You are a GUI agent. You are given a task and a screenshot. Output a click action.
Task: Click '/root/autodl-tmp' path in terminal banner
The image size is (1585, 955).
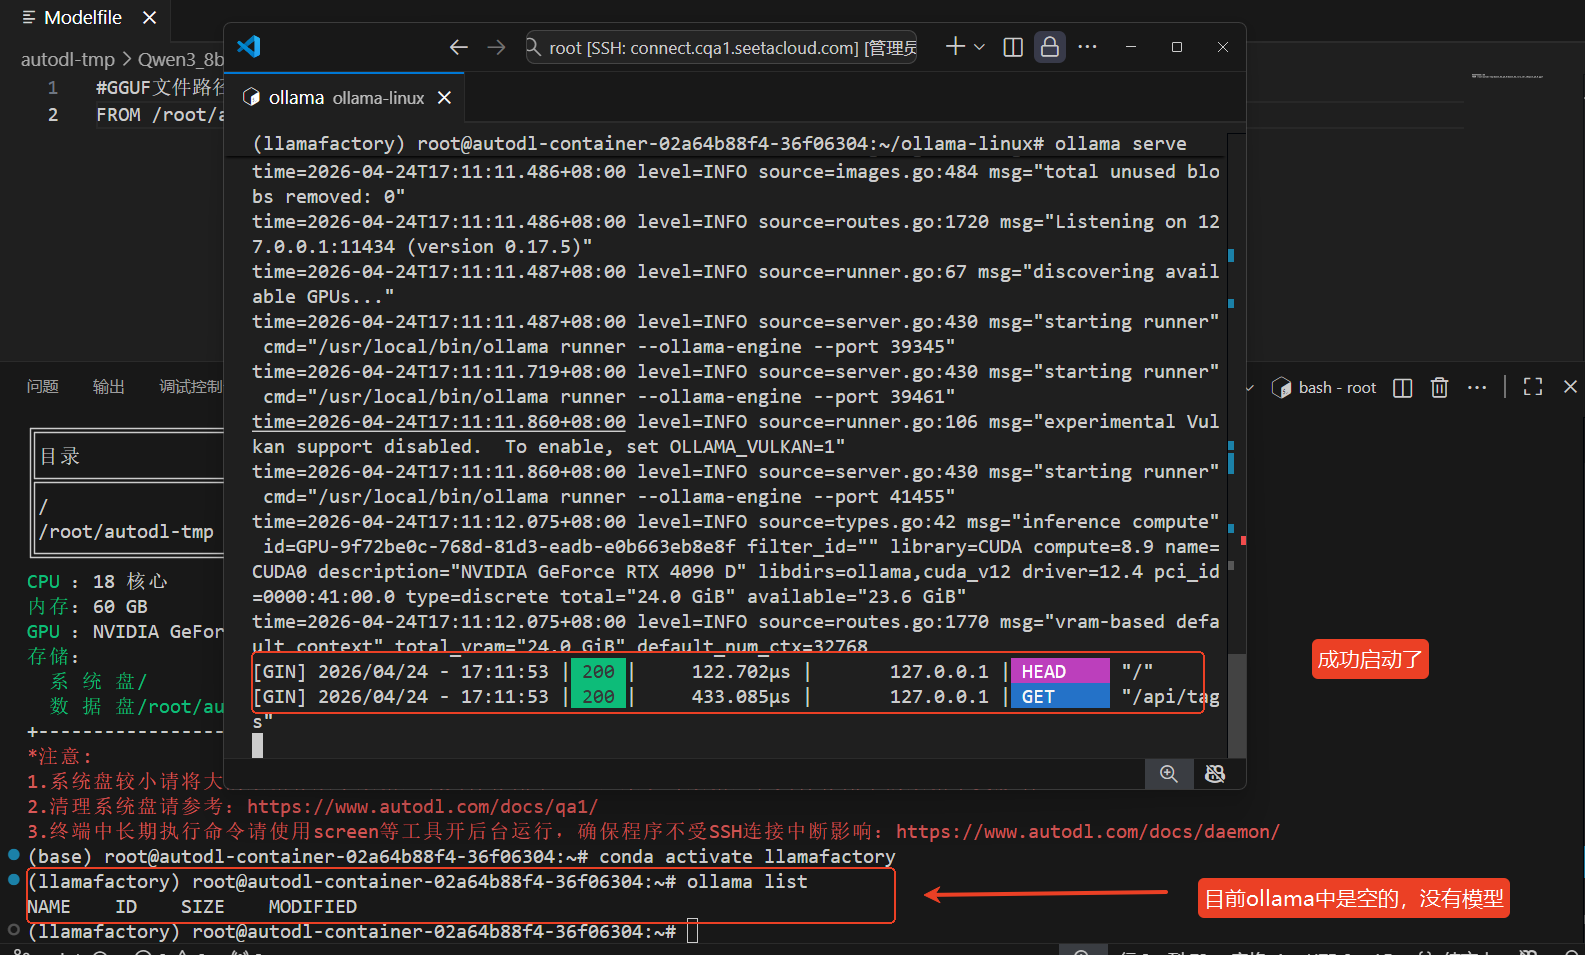click(126, 532)
